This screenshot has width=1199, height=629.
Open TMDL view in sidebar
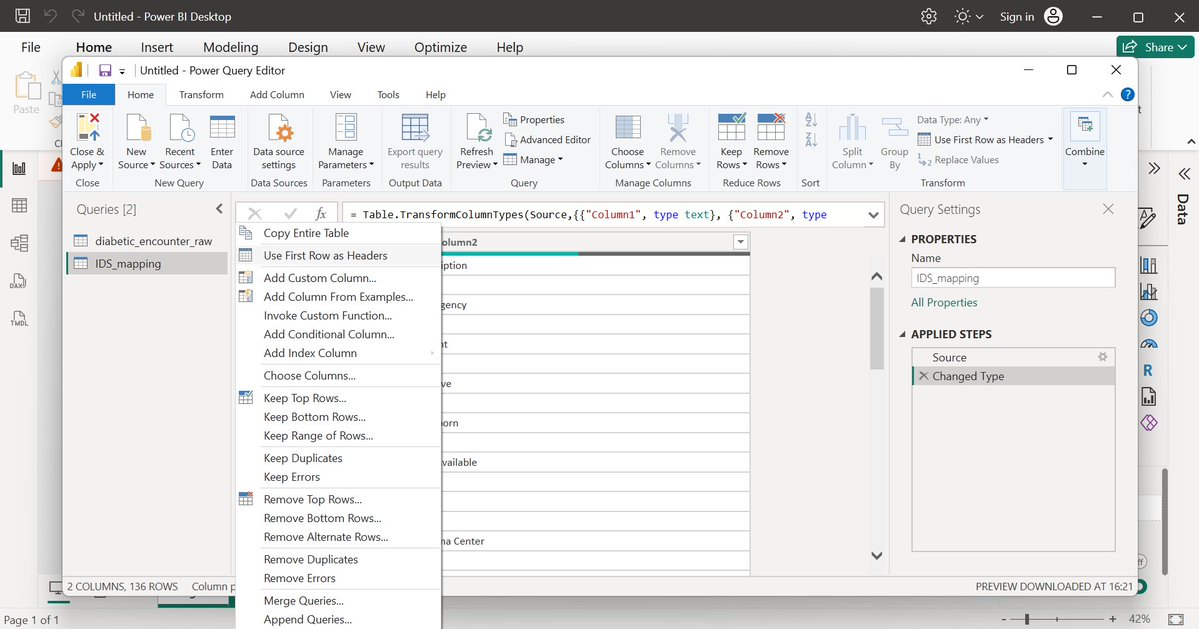pos(19,318)
